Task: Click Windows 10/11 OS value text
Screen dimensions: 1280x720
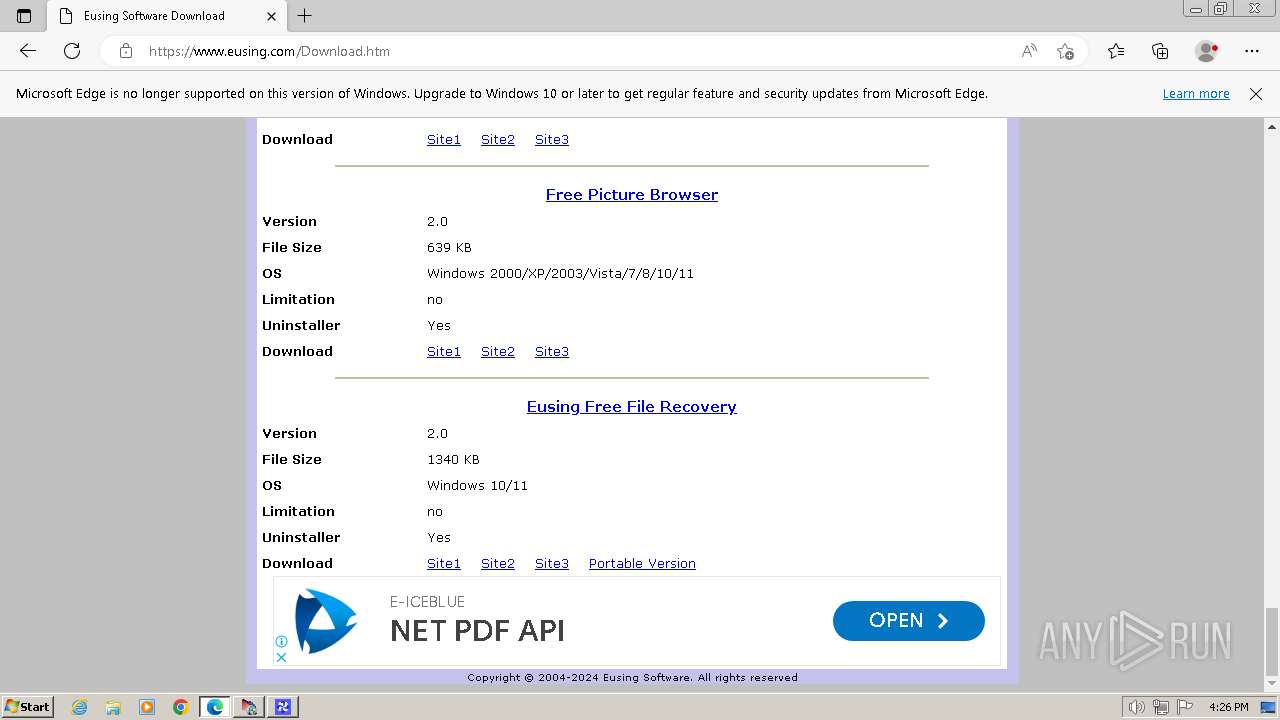Action: click(x=477, y=486)
